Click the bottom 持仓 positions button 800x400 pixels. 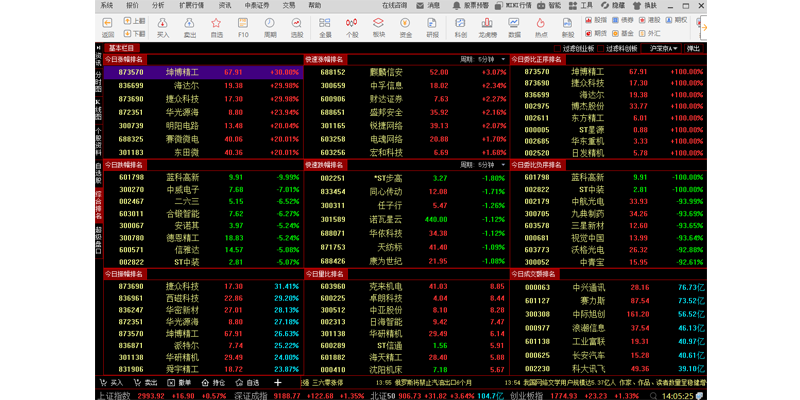(213, 382)
